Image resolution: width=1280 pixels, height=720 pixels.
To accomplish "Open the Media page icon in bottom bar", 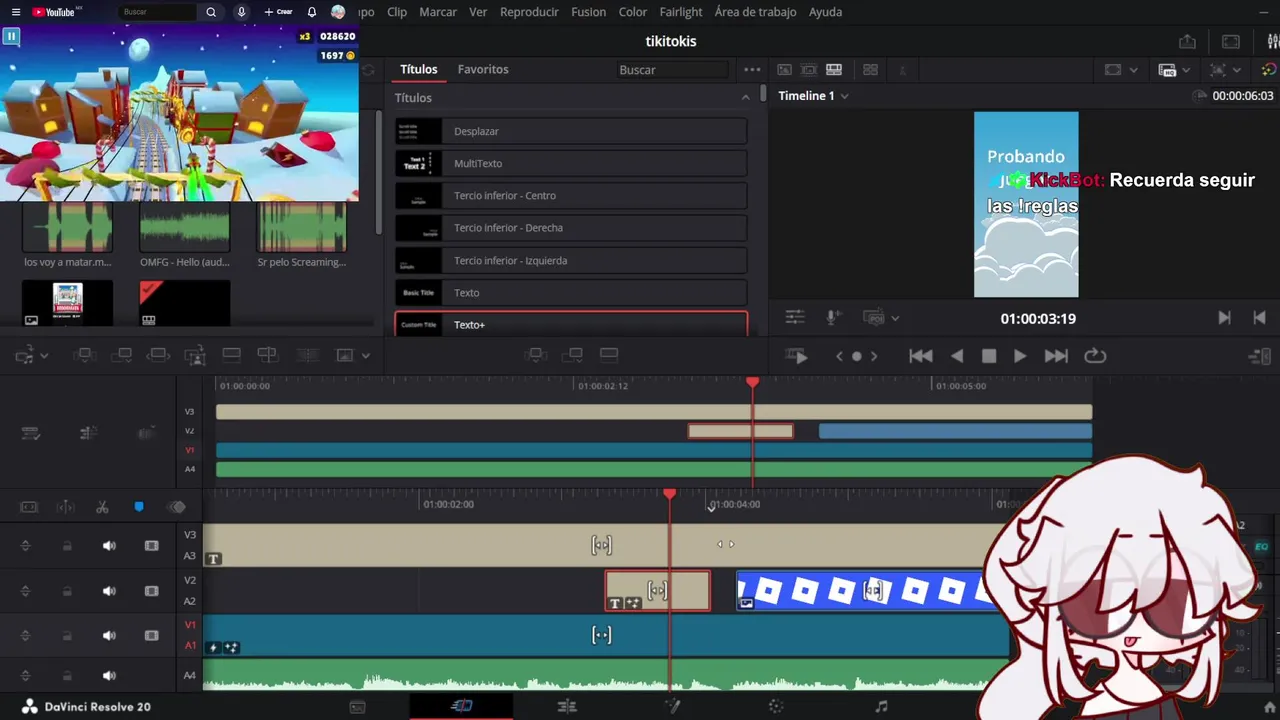I will pyautogui.click(x=357, y=706).
